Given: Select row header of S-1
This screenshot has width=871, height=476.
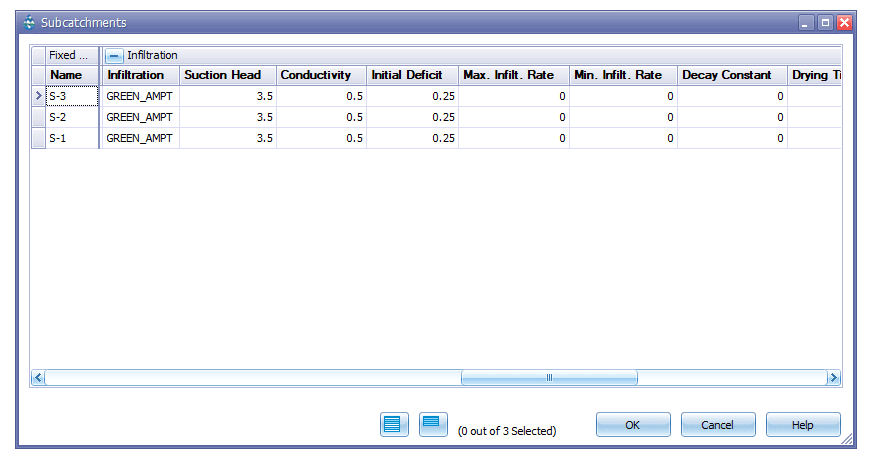Looking at the screenshot, I should click(38, 138).
